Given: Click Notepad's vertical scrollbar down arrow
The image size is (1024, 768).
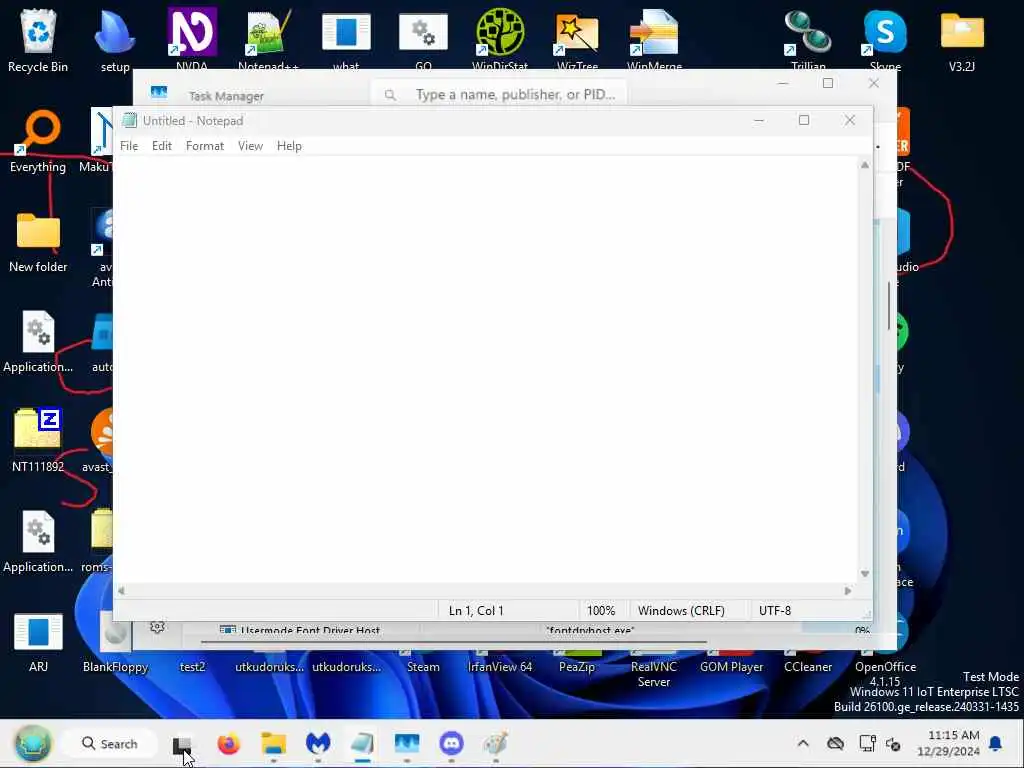Looking at the screenshot, I should [865, 574].
